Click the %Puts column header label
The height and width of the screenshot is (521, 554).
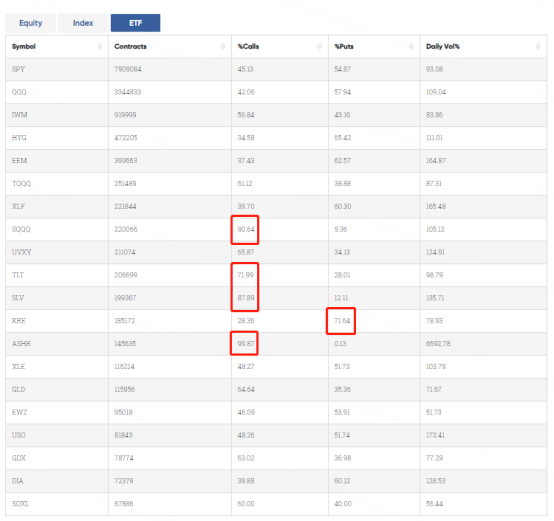[x=344, y=46]
